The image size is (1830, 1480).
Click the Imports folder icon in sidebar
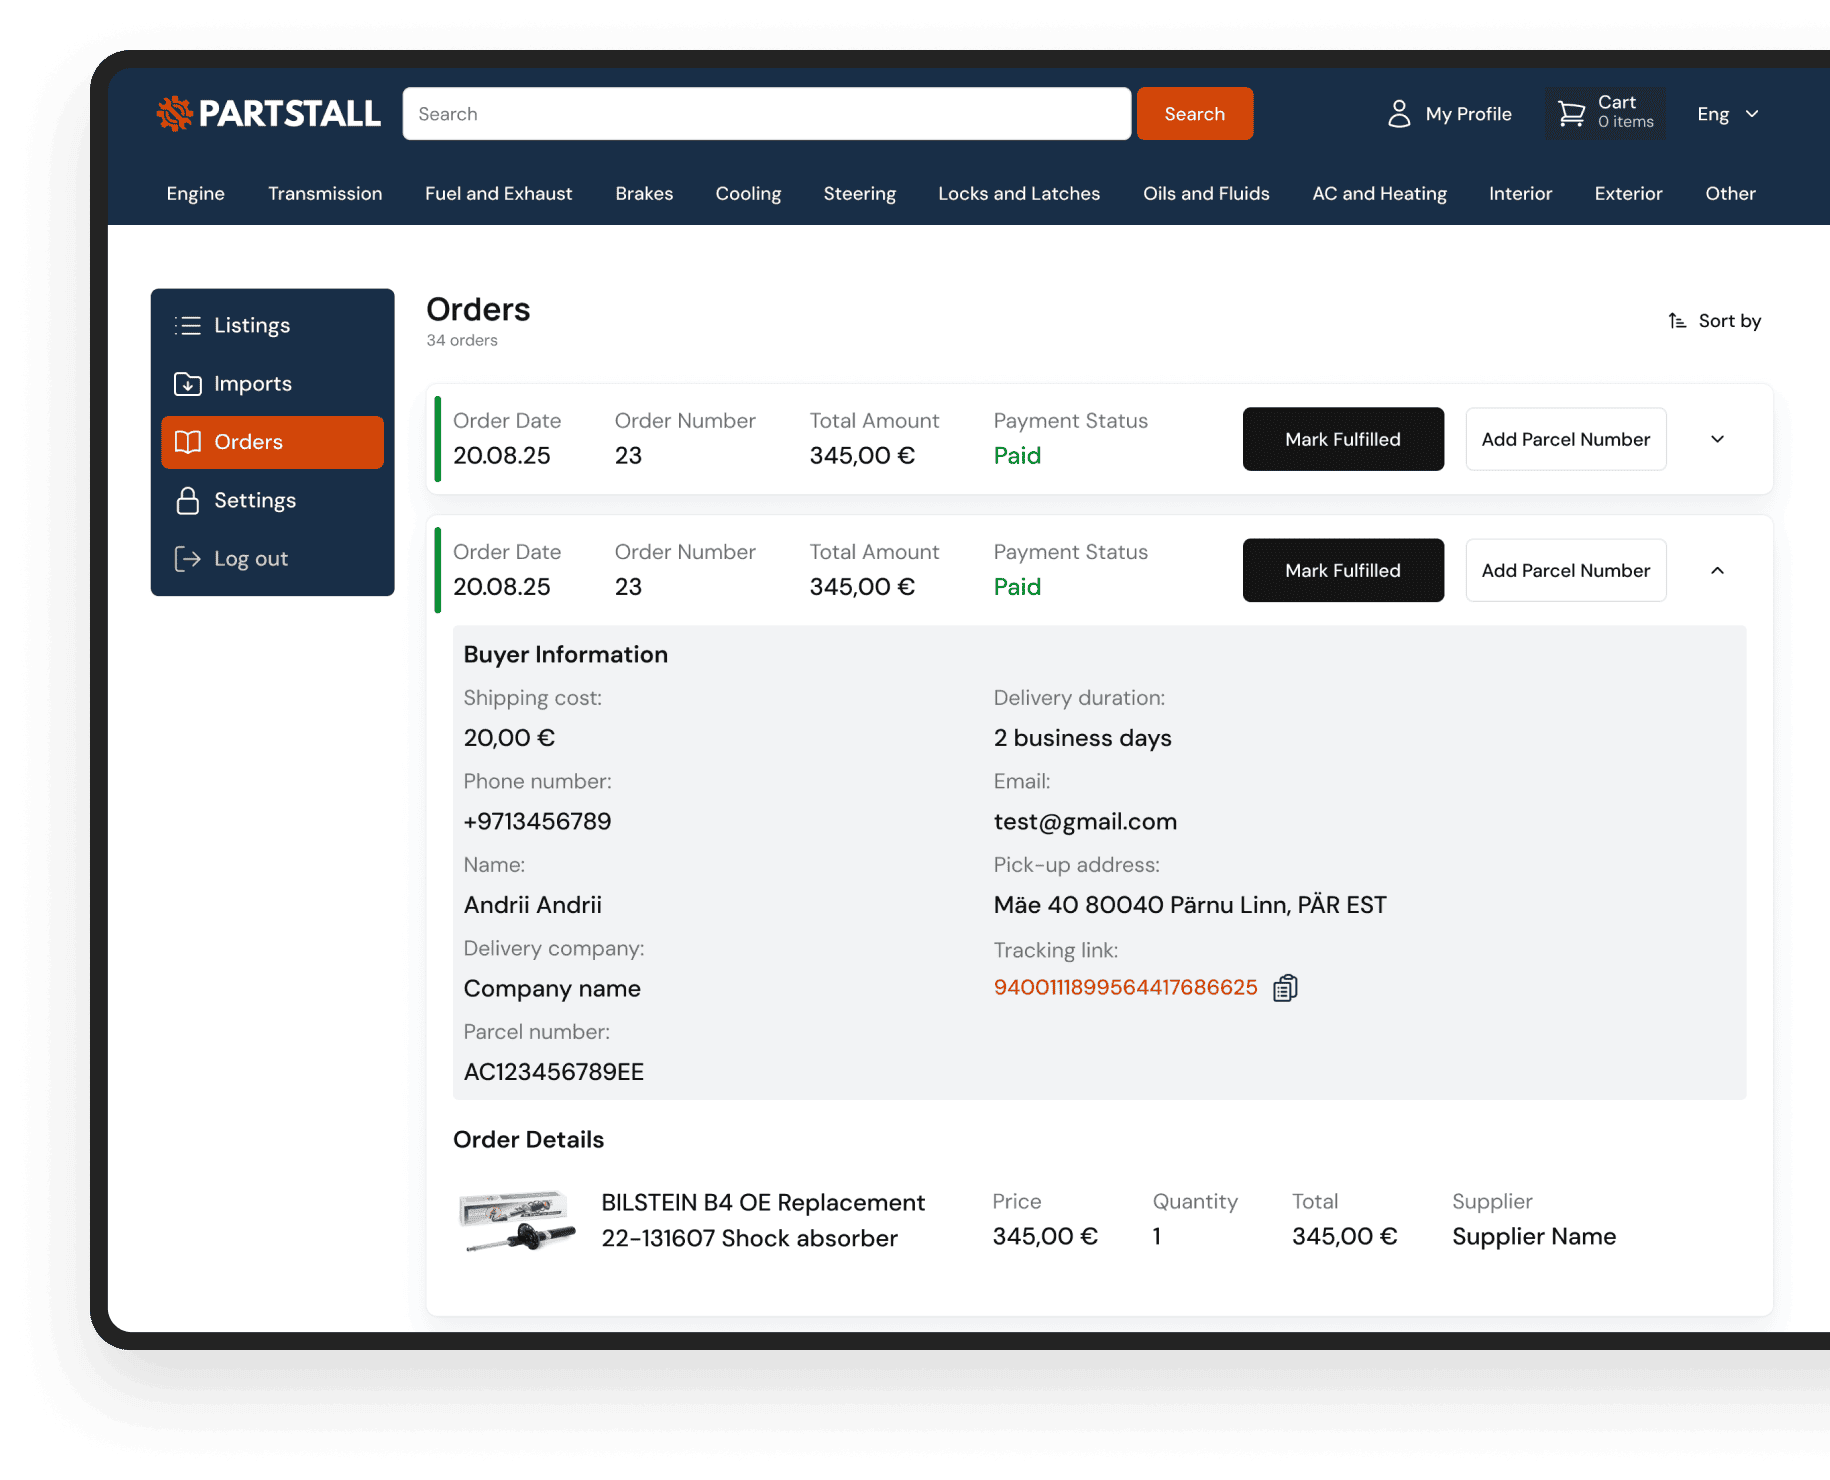188,384
